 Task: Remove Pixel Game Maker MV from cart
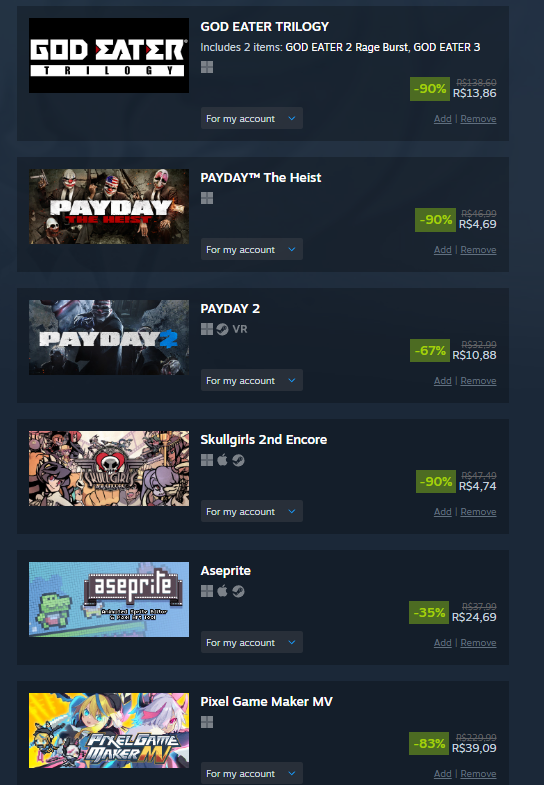[478, 773]
